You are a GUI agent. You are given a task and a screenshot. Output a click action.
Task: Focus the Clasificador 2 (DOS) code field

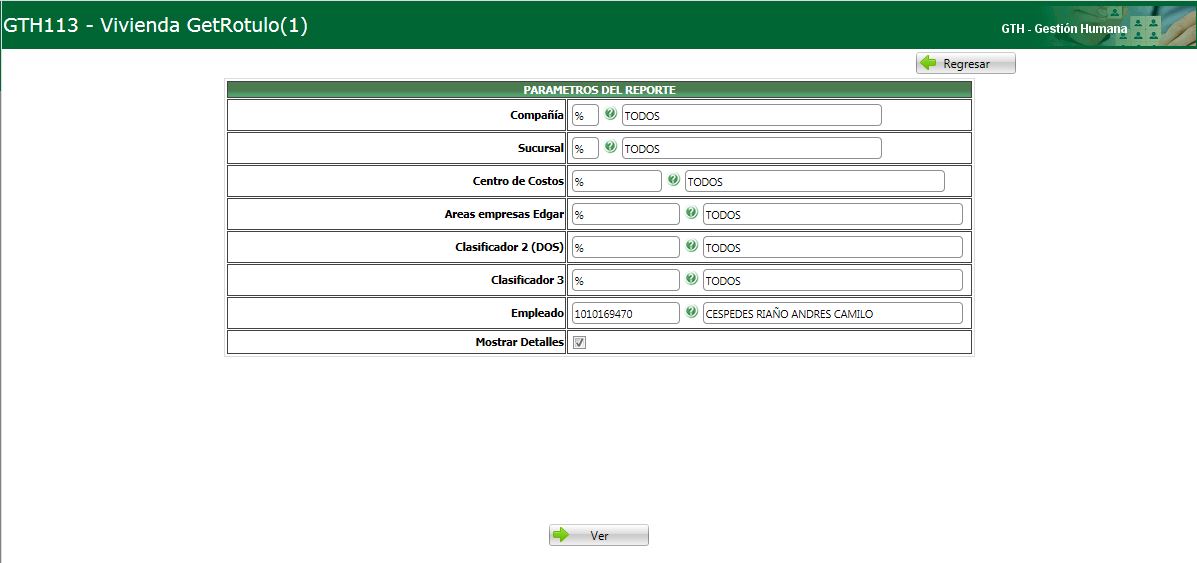[x=626, y=247]
